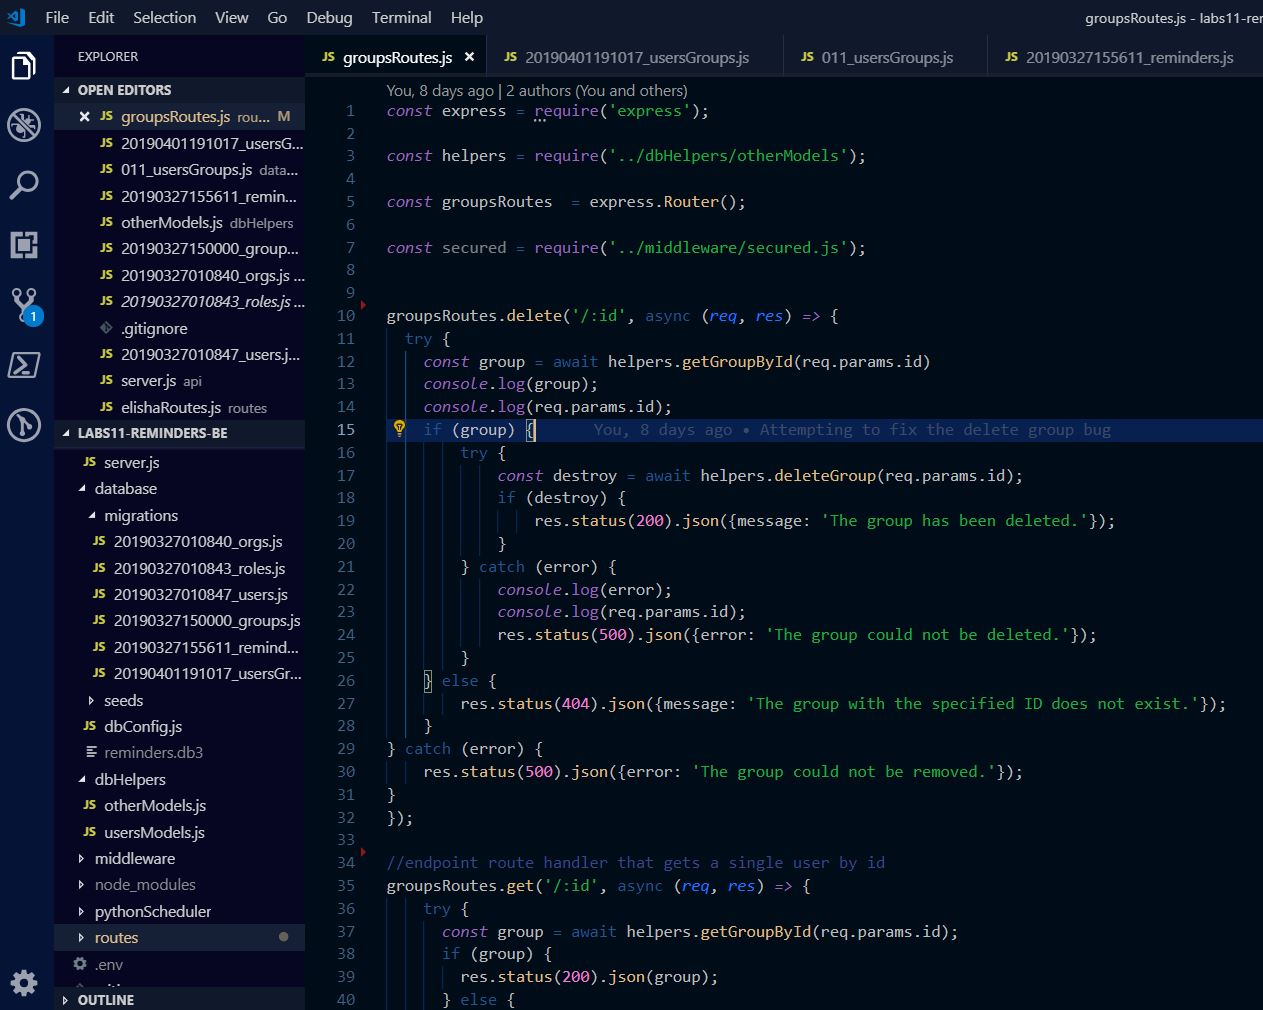
Task: Open the terminal panel icon in activity bar
Action: click(24, 365)
